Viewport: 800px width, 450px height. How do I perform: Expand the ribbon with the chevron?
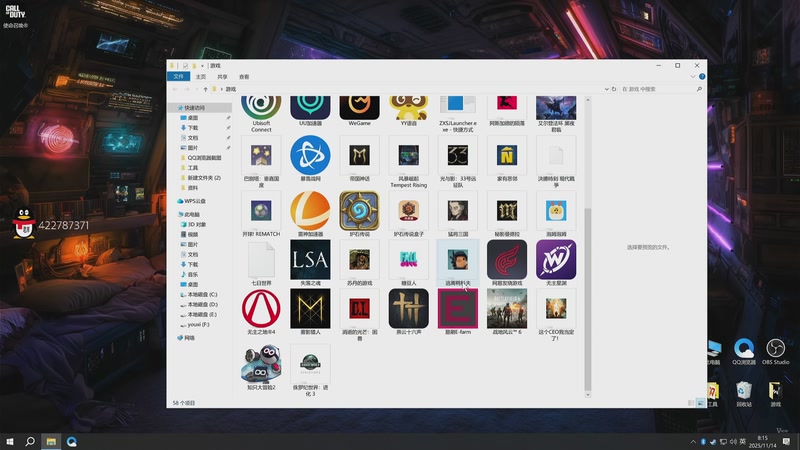click(x=692, y=77)
